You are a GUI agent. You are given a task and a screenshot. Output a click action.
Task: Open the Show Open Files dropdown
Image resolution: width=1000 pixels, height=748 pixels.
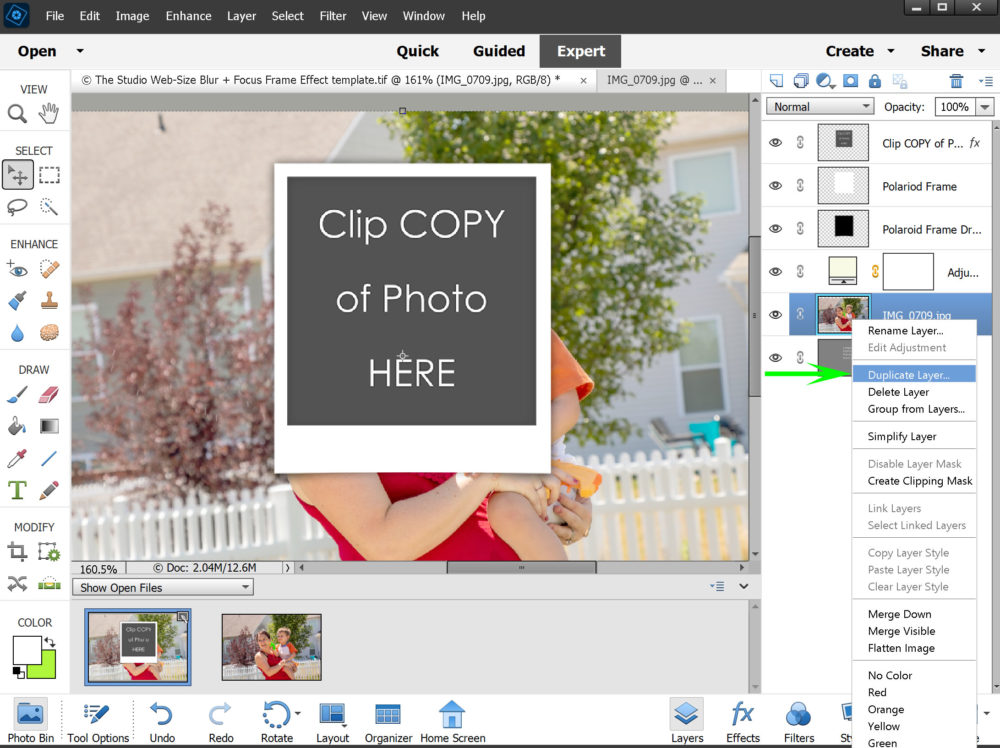coord(163,587)
